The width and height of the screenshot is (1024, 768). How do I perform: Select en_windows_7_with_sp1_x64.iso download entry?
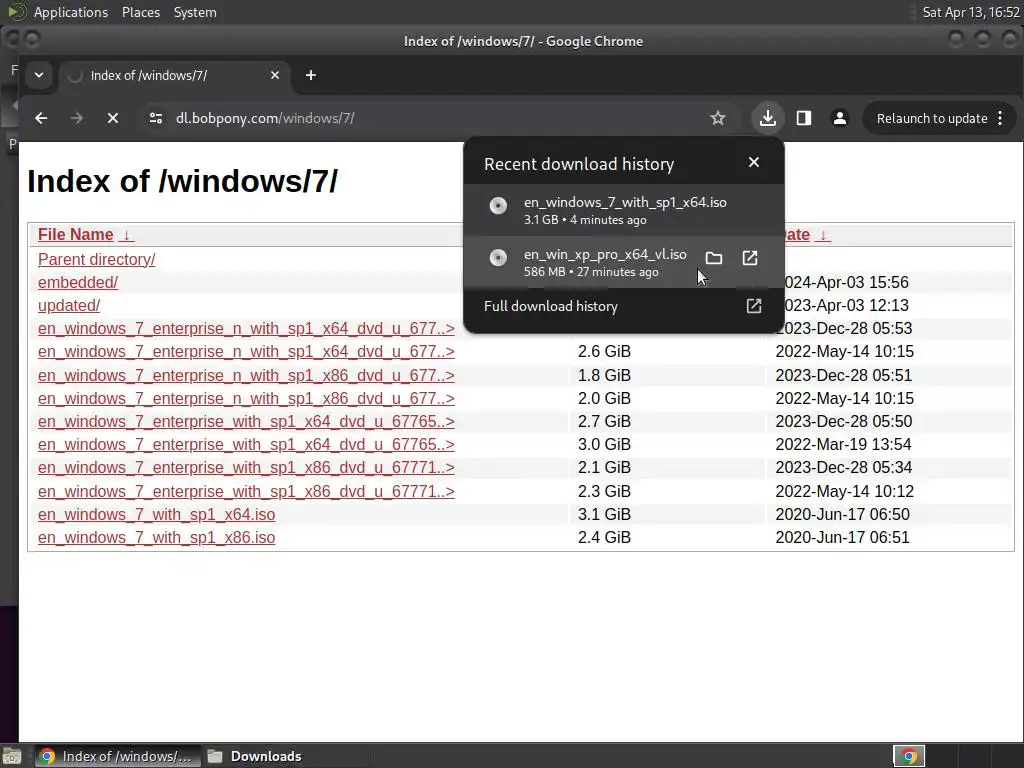624,210
